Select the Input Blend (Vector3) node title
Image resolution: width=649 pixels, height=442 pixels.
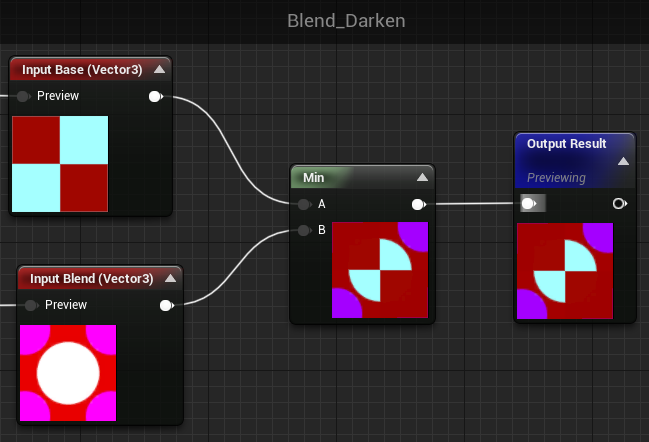click(x=91, y=279)
